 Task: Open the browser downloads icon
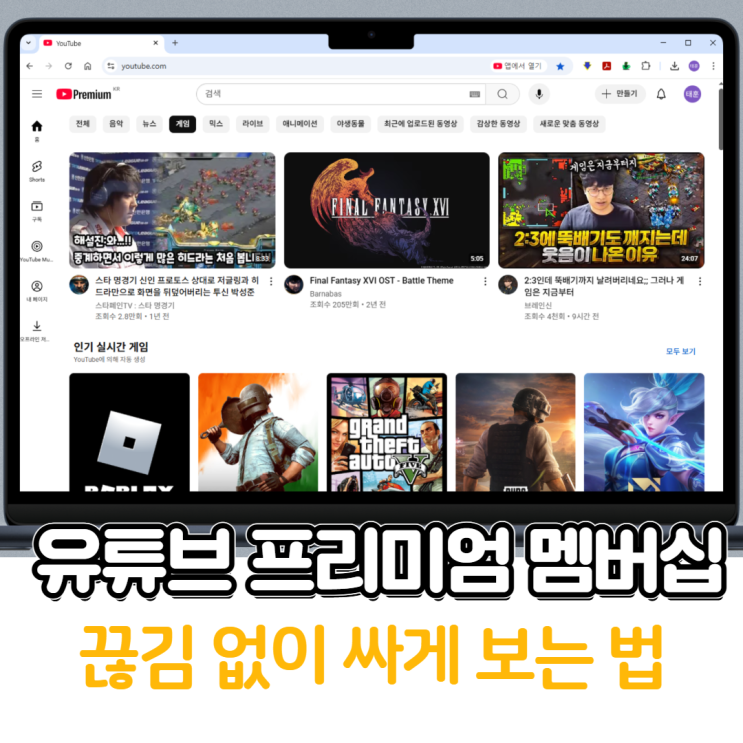674,66
